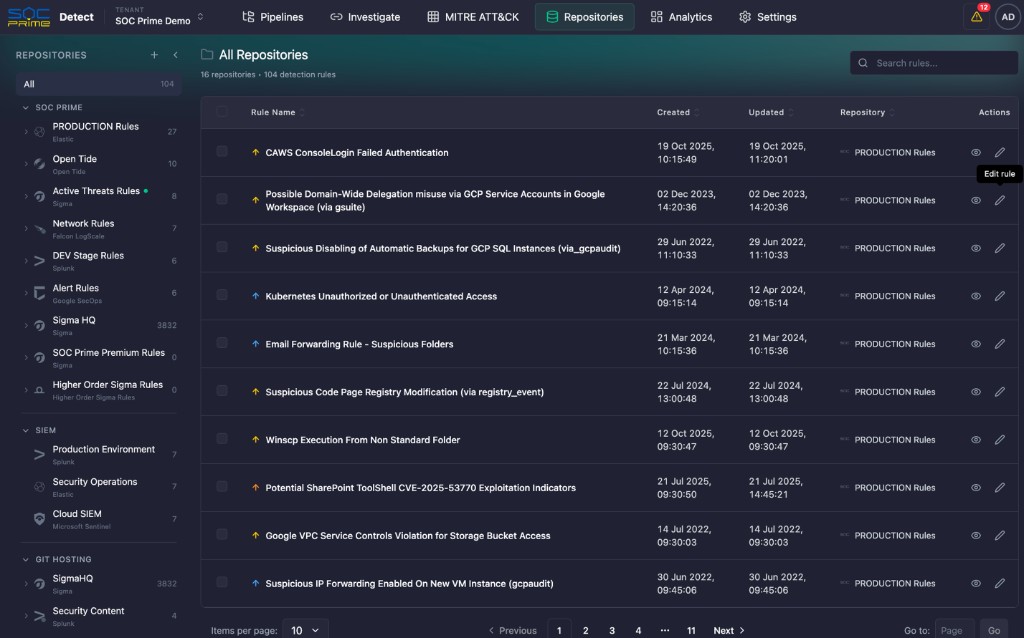Open the SOC Prime Demo tenant selector
Viewport: 1024px width, 638px height.
(159, 17)
